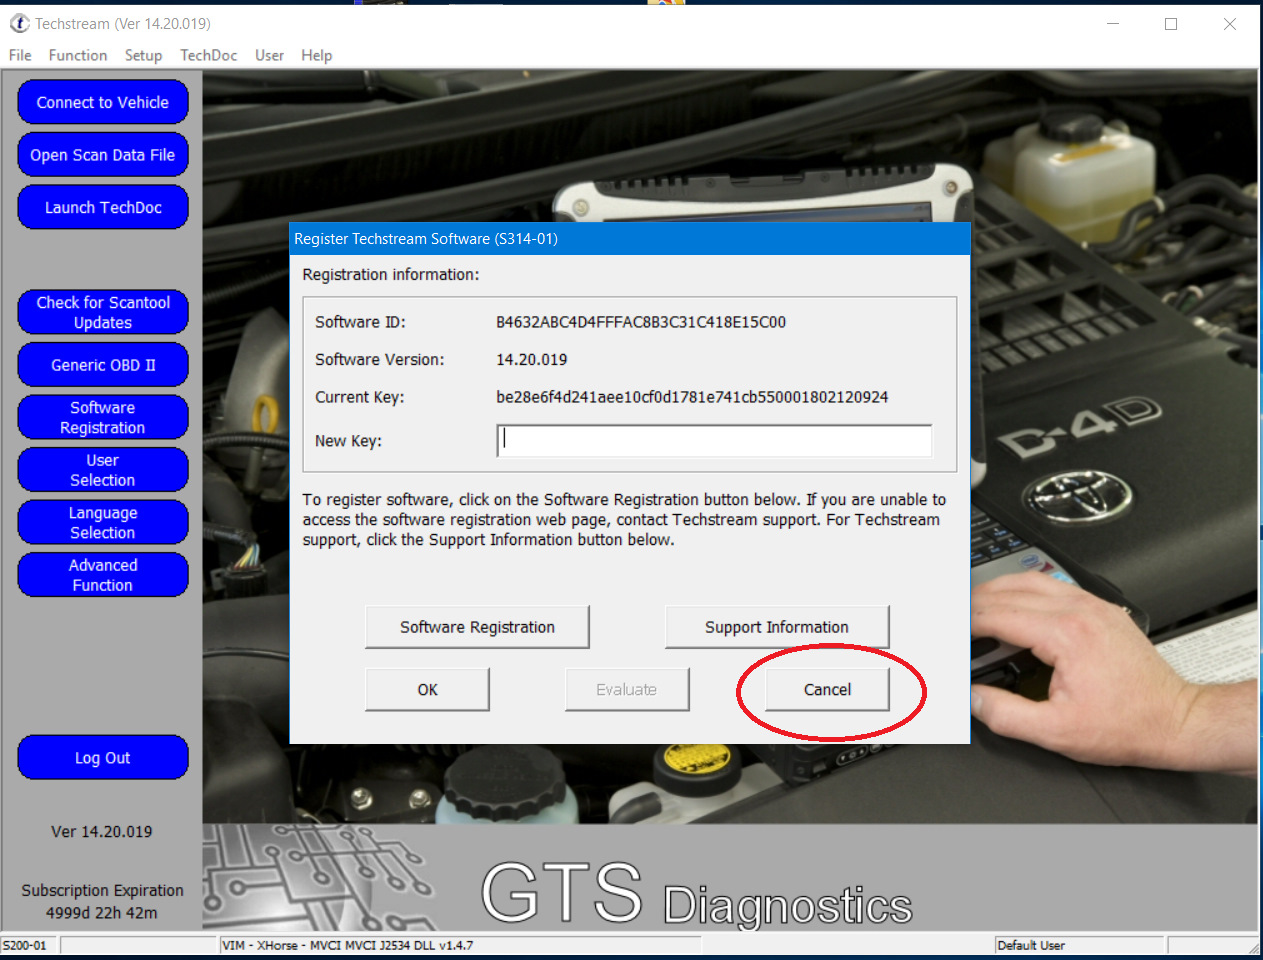Confirm with the OK button
Image resolution: width=1263 pixels, height=960 pixels.
[427, 690]
